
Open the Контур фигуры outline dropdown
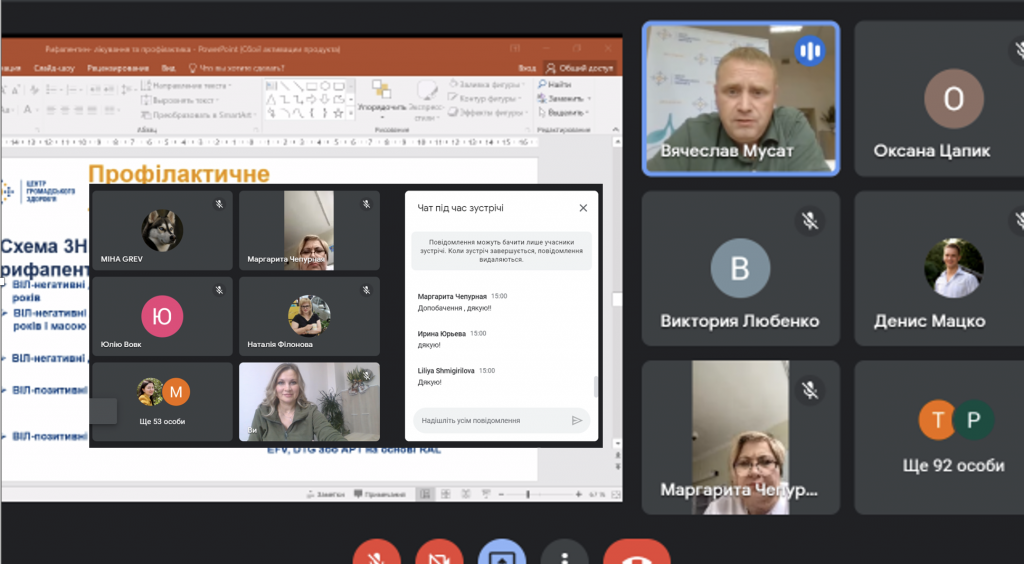(x=486, y=99)
